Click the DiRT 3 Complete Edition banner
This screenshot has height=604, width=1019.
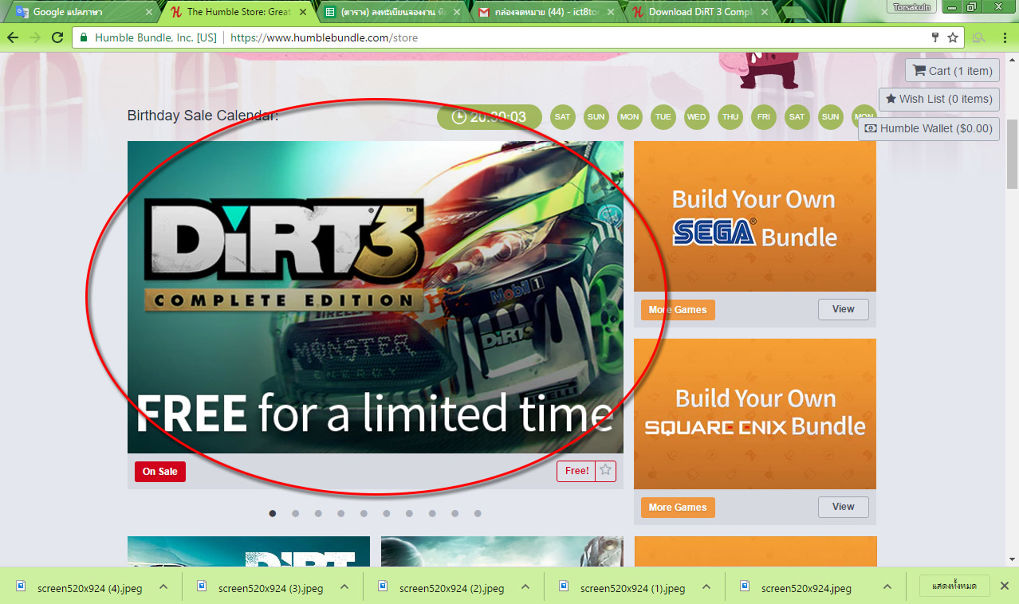click(375, 297)
